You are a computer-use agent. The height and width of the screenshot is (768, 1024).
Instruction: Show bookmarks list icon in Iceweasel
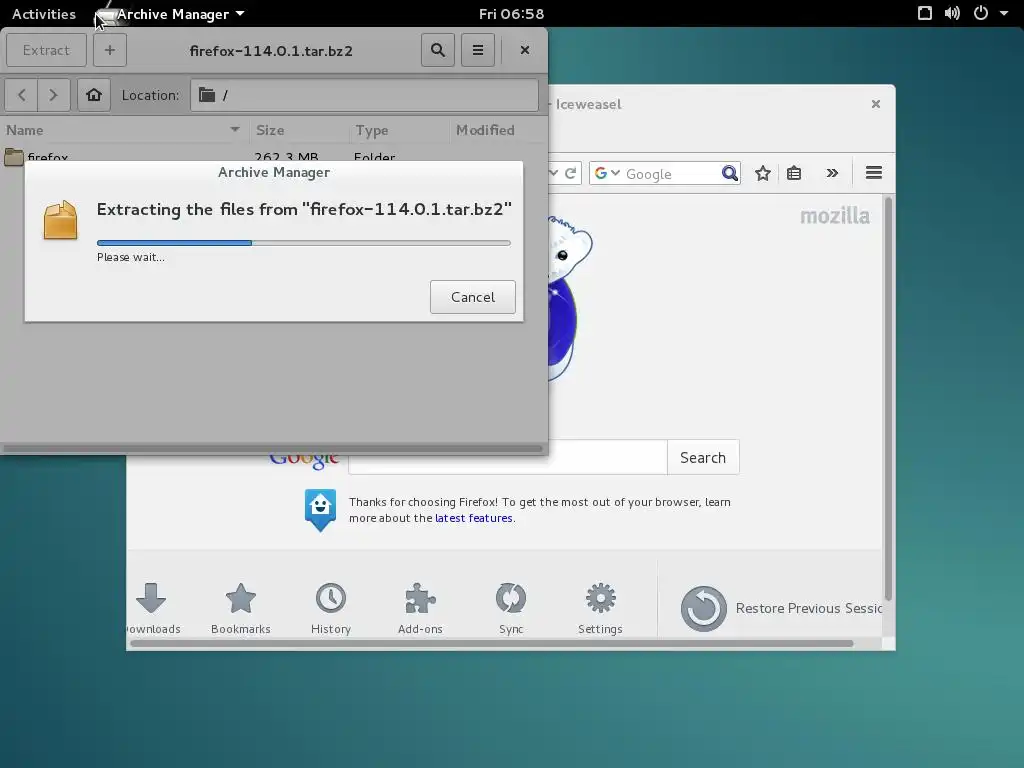point(794,173)
